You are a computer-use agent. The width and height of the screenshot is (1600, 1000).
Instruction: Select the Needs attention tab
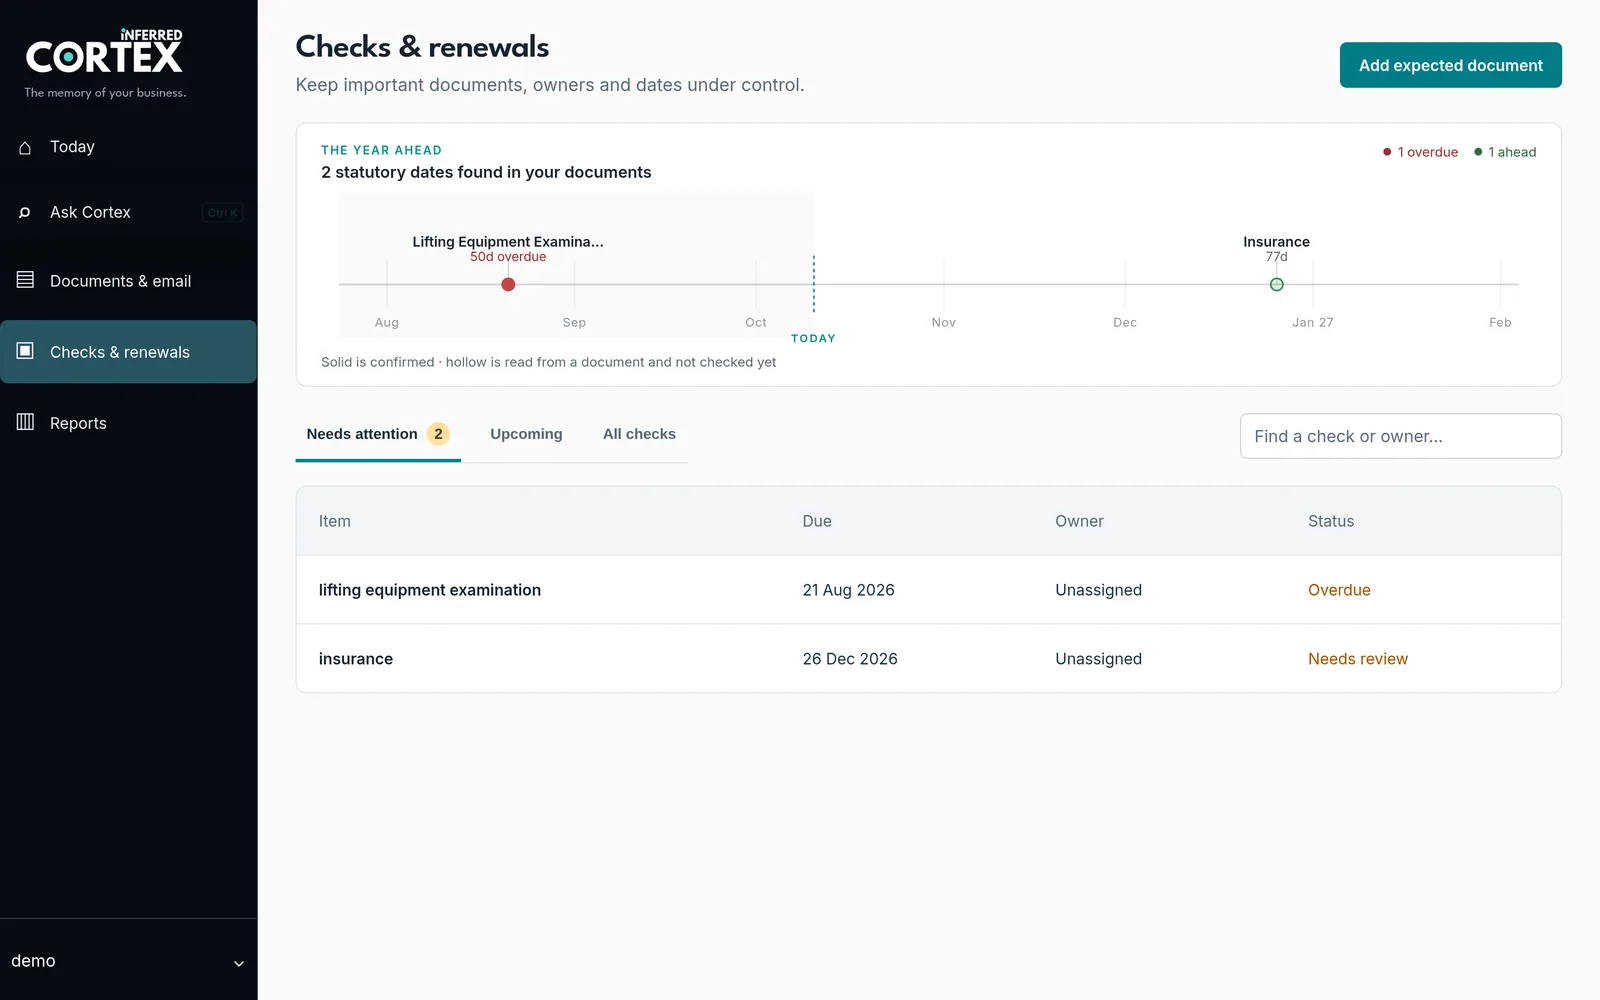[378, 434]
